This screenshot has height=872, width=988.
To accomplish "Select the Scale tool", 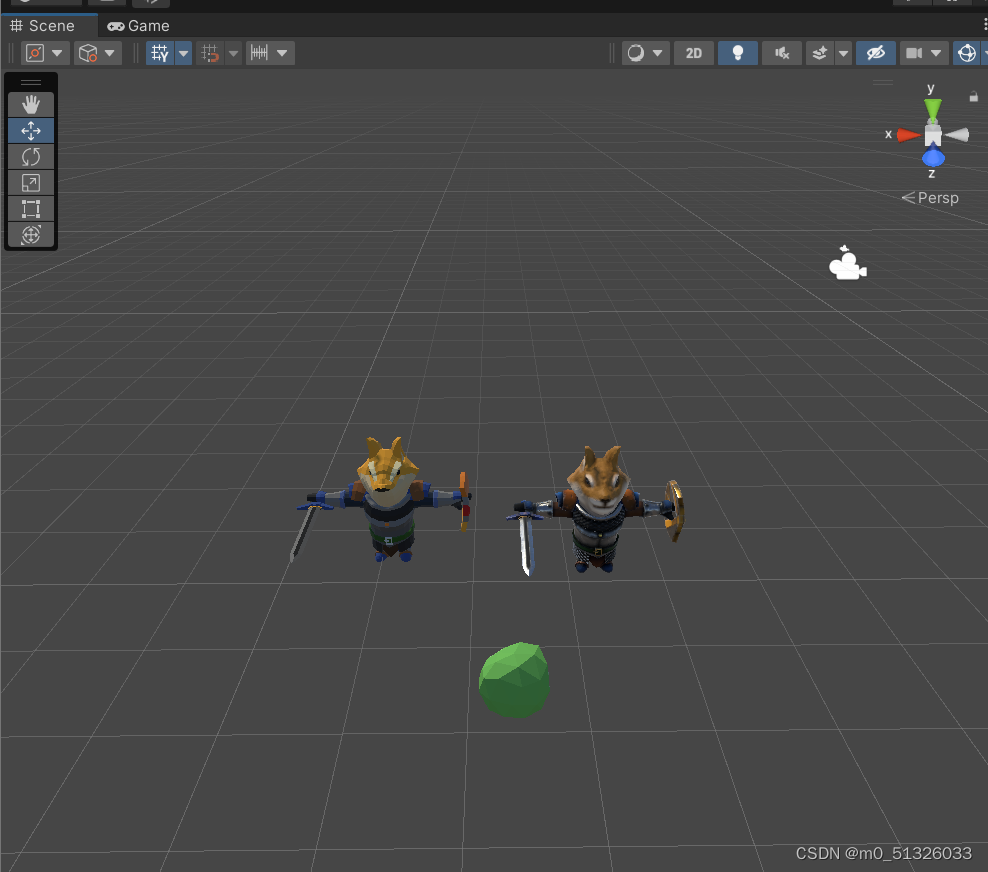I will (31, 183).
